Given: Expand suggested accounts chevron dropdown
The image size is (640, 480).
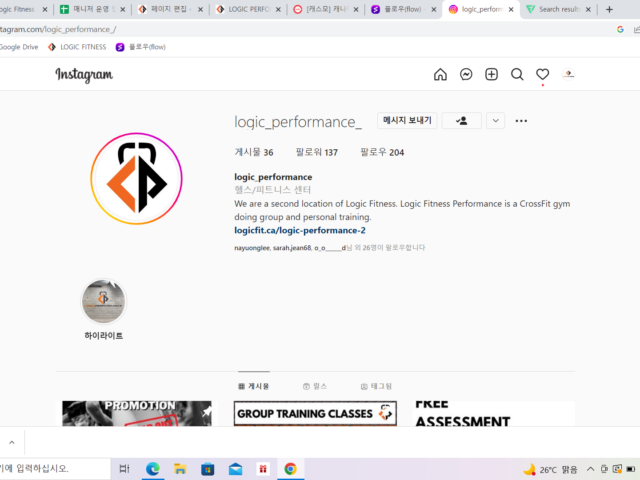Looking at the screenshot, I should [x=496, y=121].
